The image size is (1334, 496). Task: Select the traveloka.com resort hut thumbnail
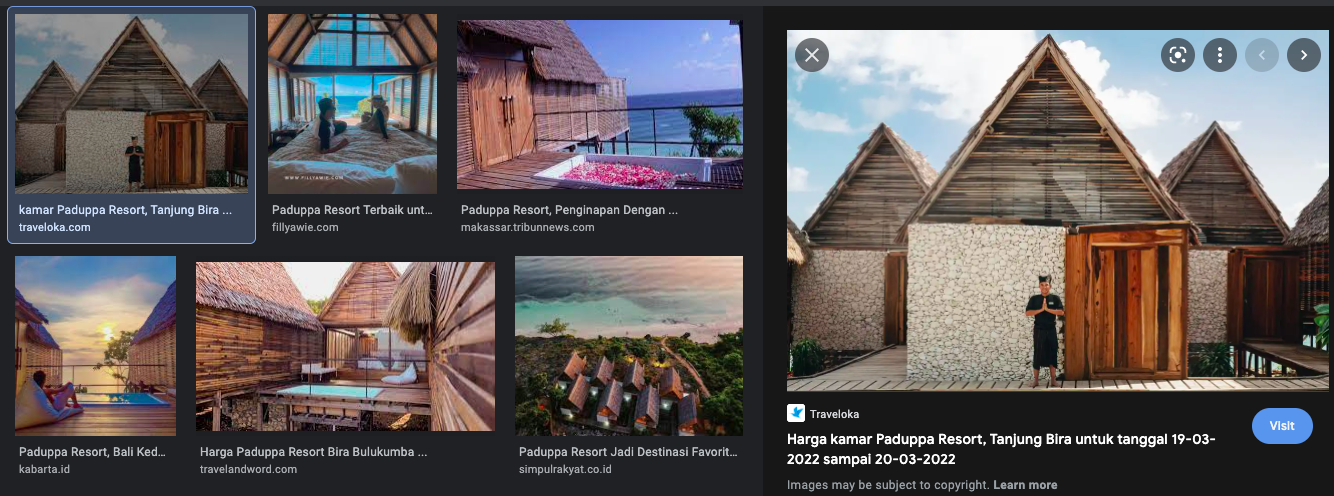point(132,103)
